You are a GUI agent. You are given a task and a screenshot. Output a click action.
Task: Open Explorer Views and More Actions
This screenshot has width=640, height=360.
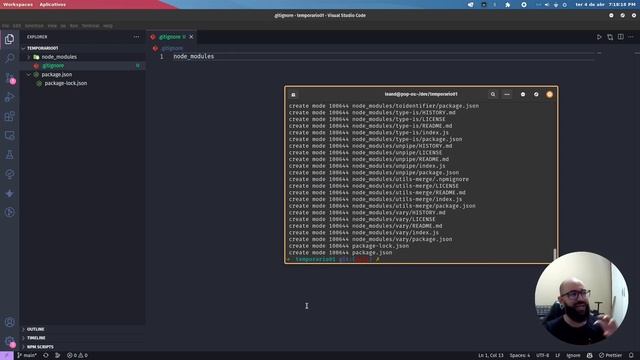[x=136, y=37]
